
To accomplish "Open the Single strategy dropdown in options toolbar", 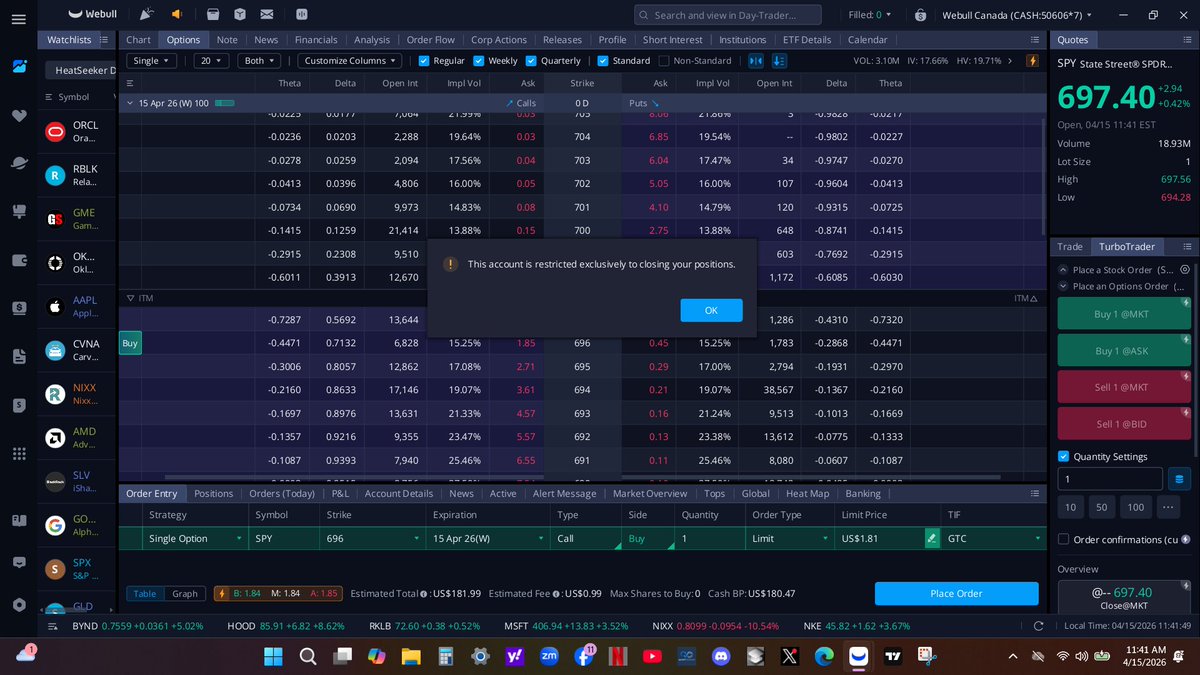I will click(x=152, y=60).
